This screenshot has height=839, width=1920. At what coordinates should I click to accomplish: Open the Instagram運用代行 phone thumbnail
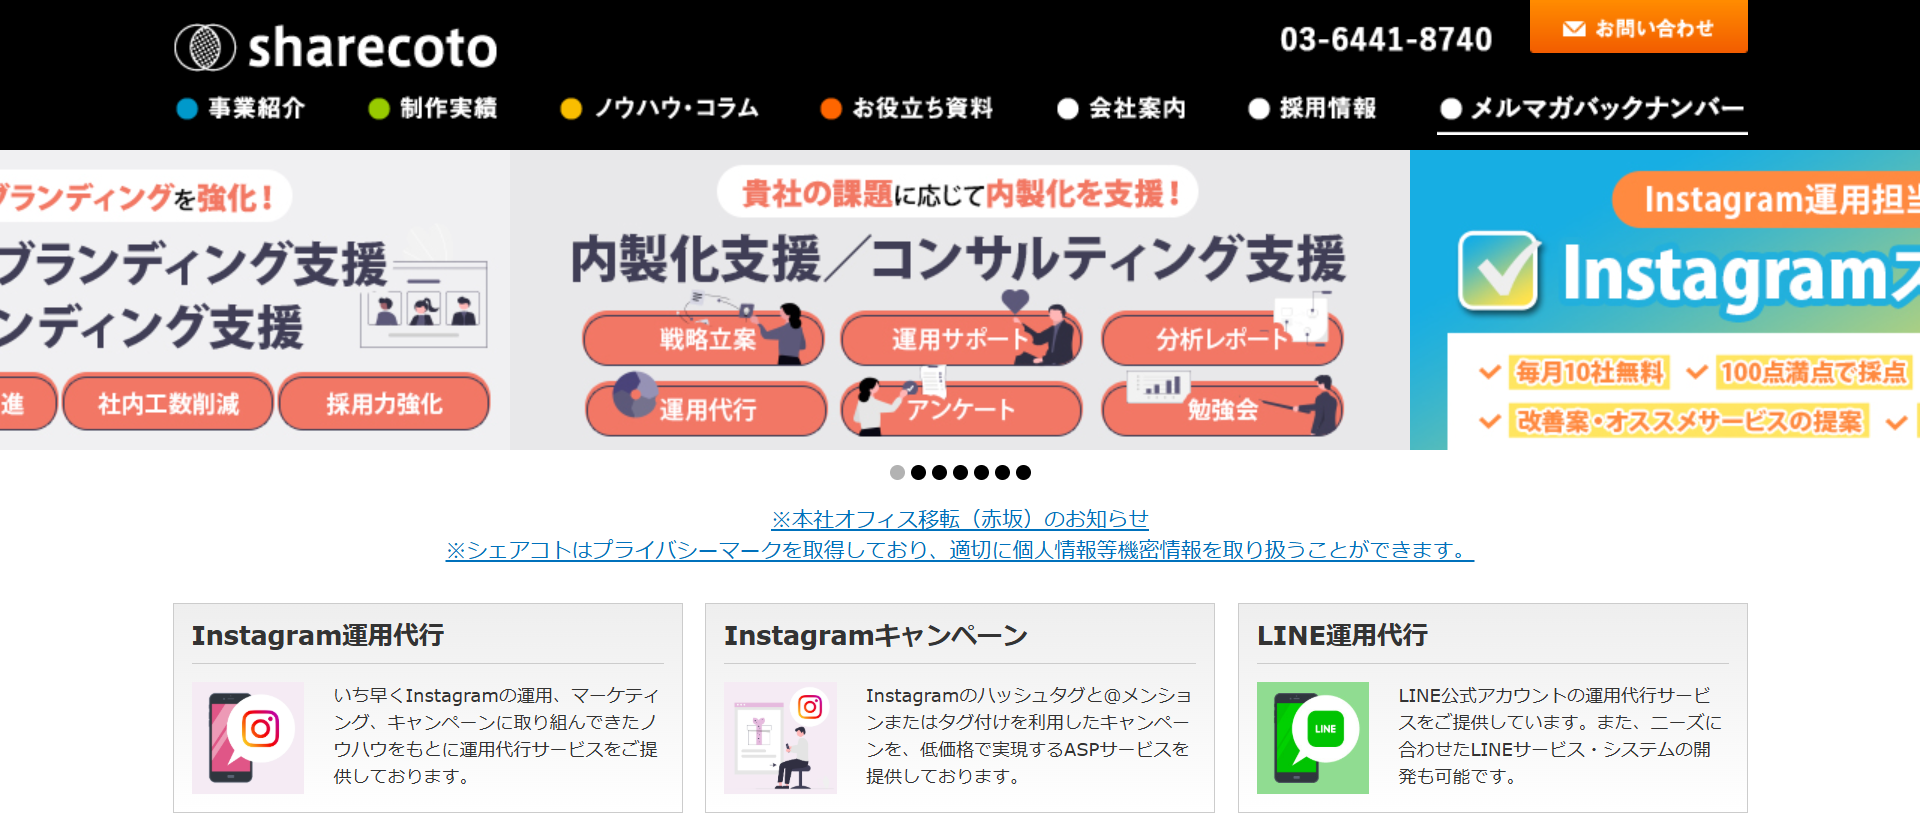(248, 738)
